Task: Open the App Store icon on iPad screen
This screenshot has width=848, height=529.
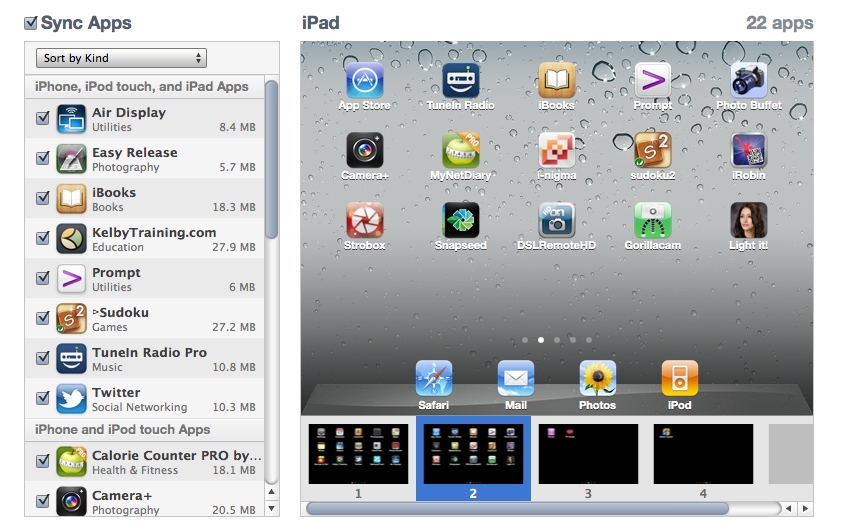Action: pos(365,80)
